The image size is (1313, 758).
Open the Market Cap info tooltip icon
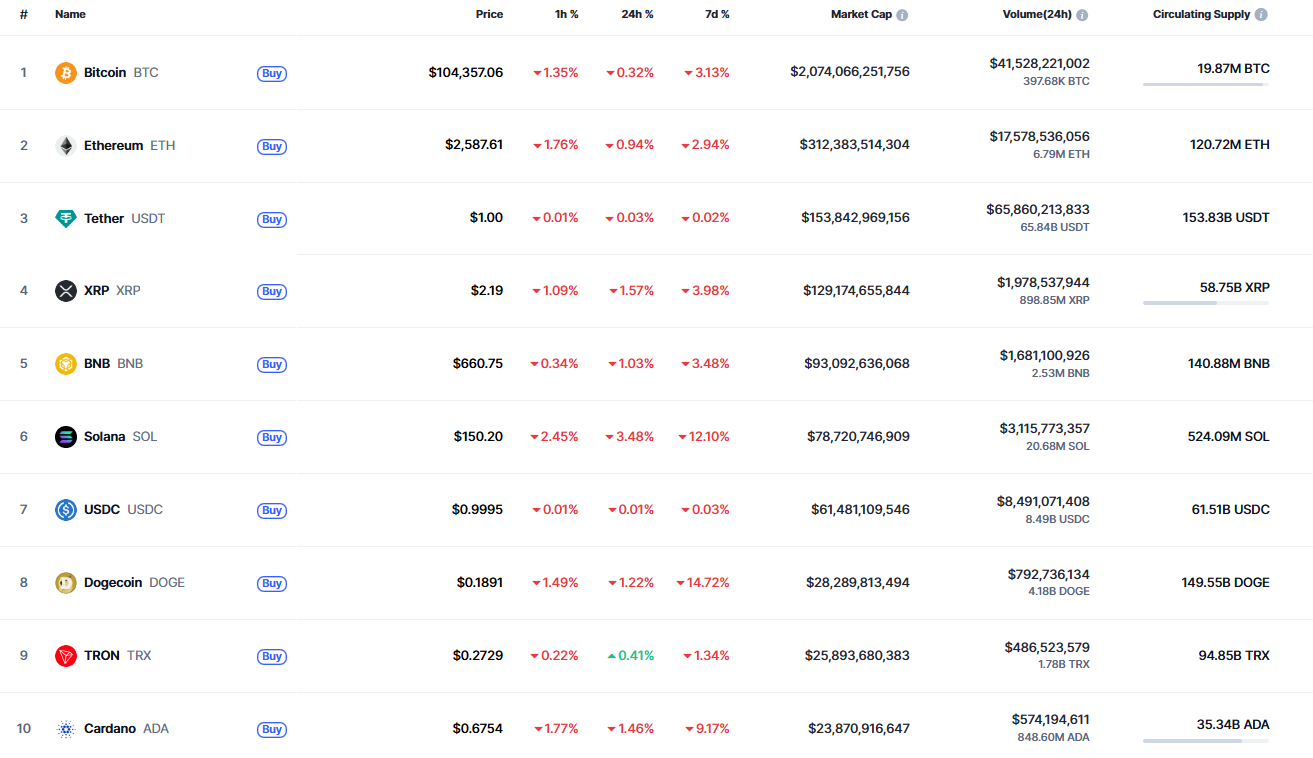tap(902, 15)
